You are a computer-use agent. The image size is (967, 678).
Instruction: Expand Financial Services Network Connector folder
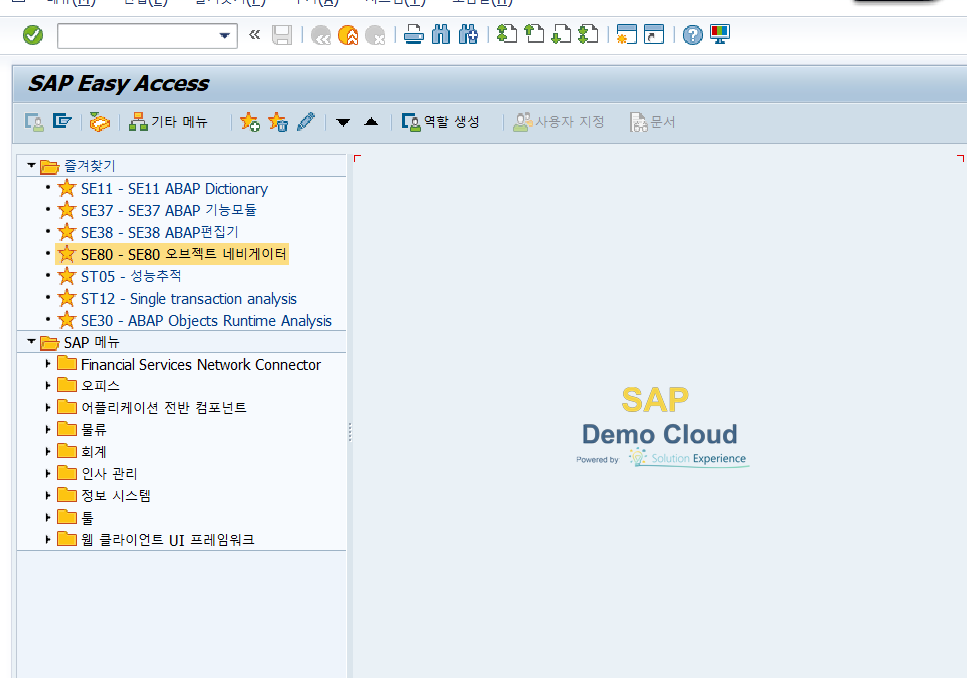coord(47,364)
